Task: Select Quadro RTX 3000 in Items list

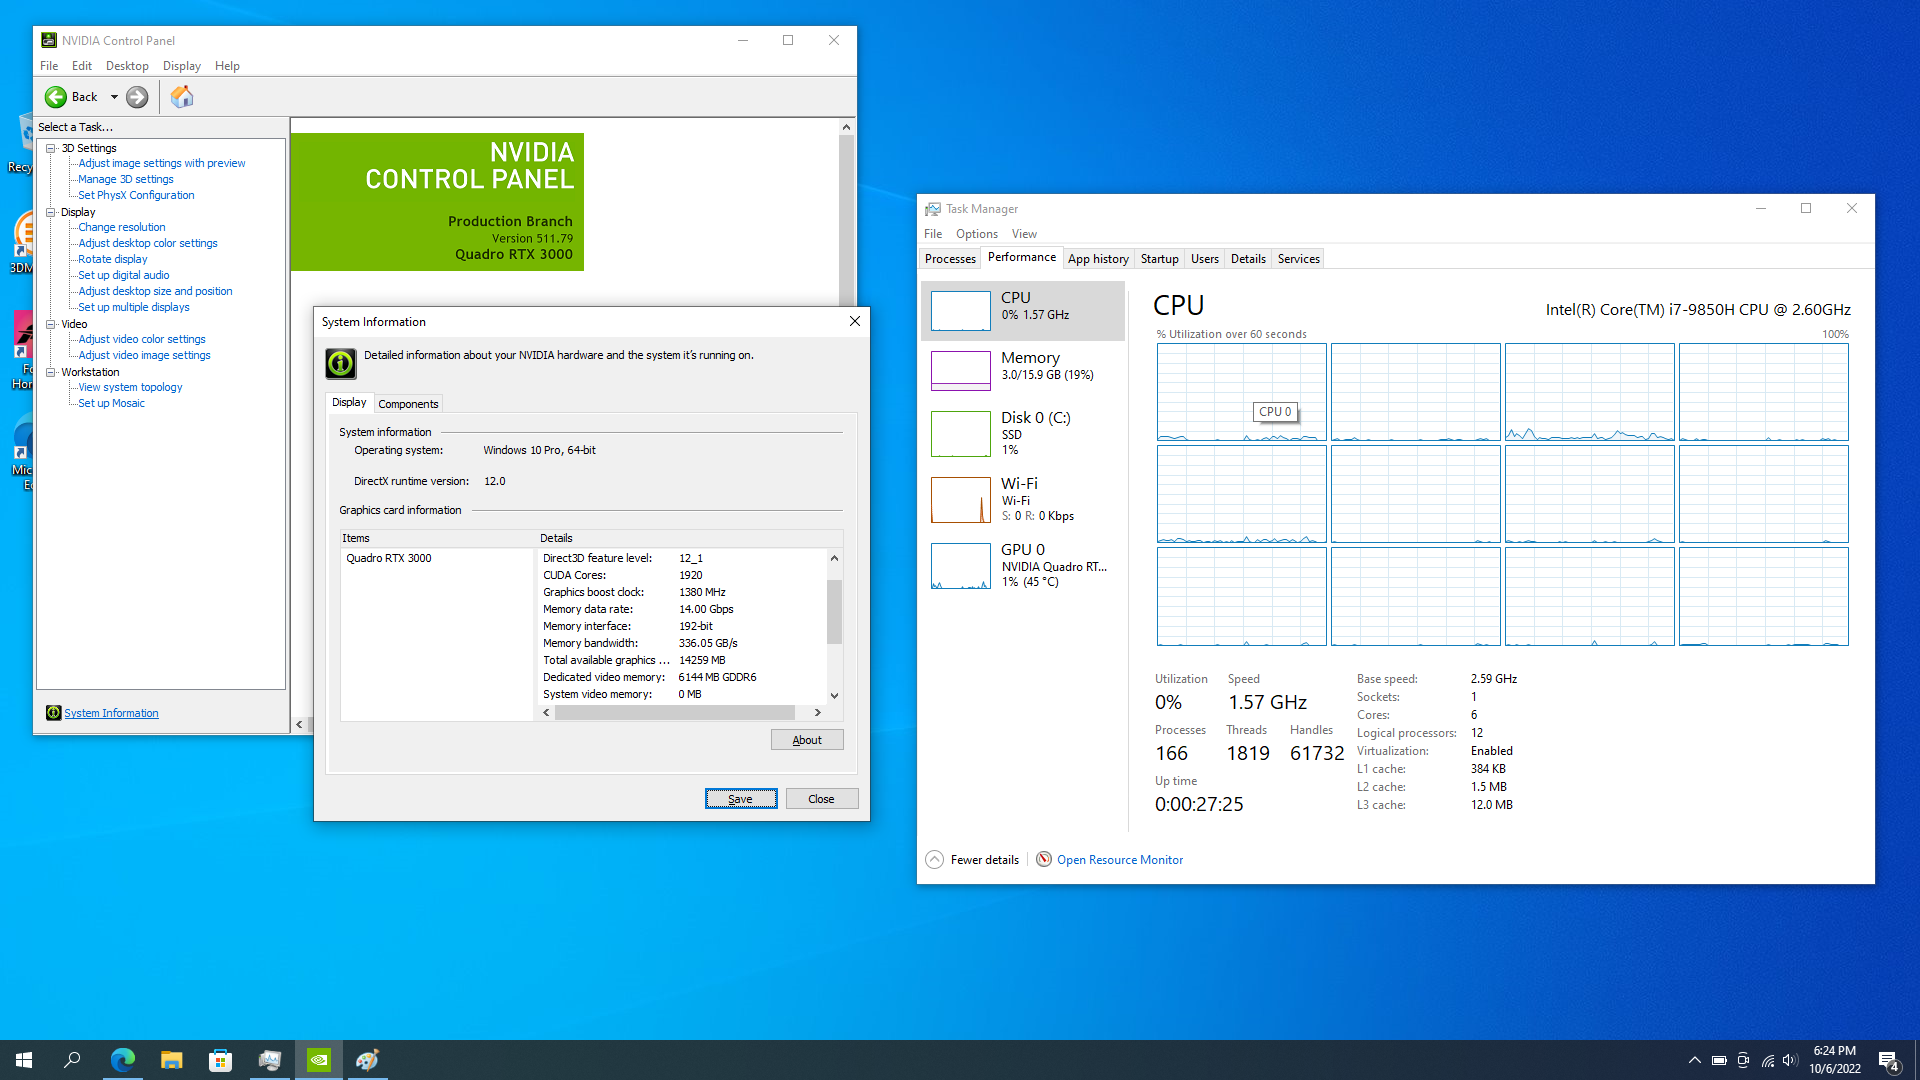Action: [x=389, y=558]
